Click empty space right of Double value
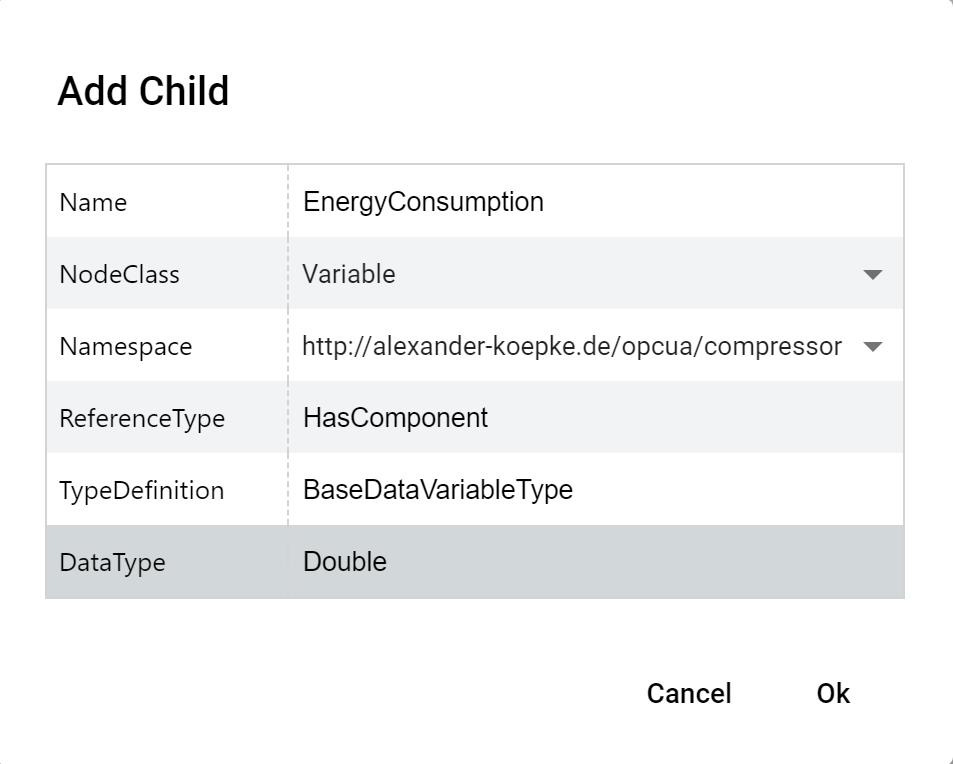The image size is (953, 764). point(644,562)
